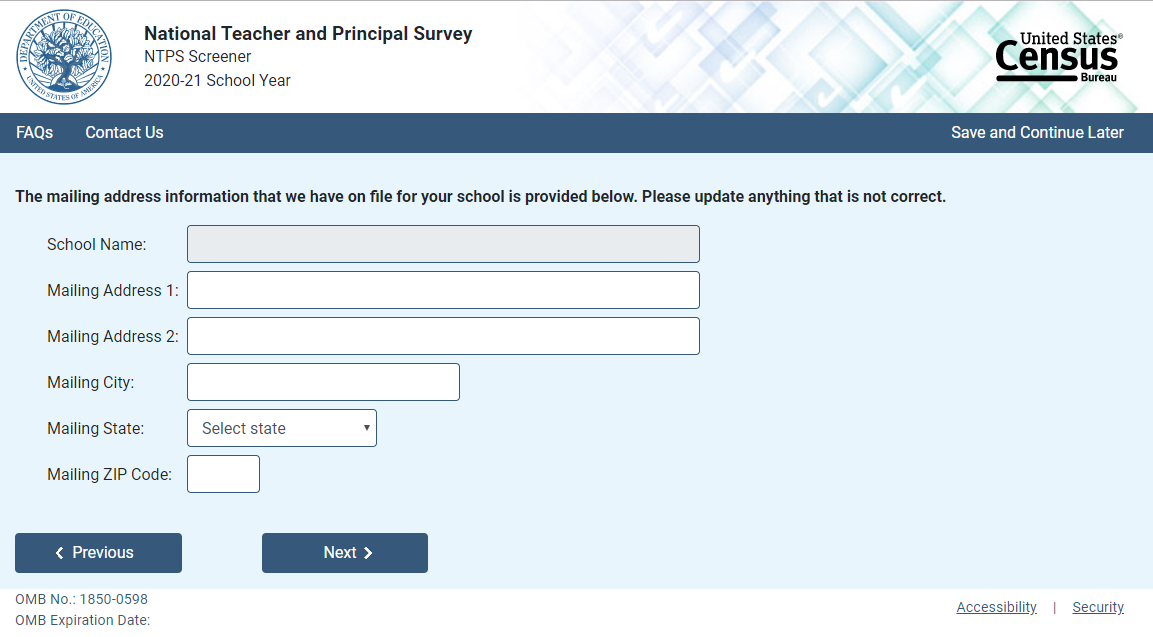Focus the Mailing Address 1 field
Screen dimensions: 1153x637
443,290
